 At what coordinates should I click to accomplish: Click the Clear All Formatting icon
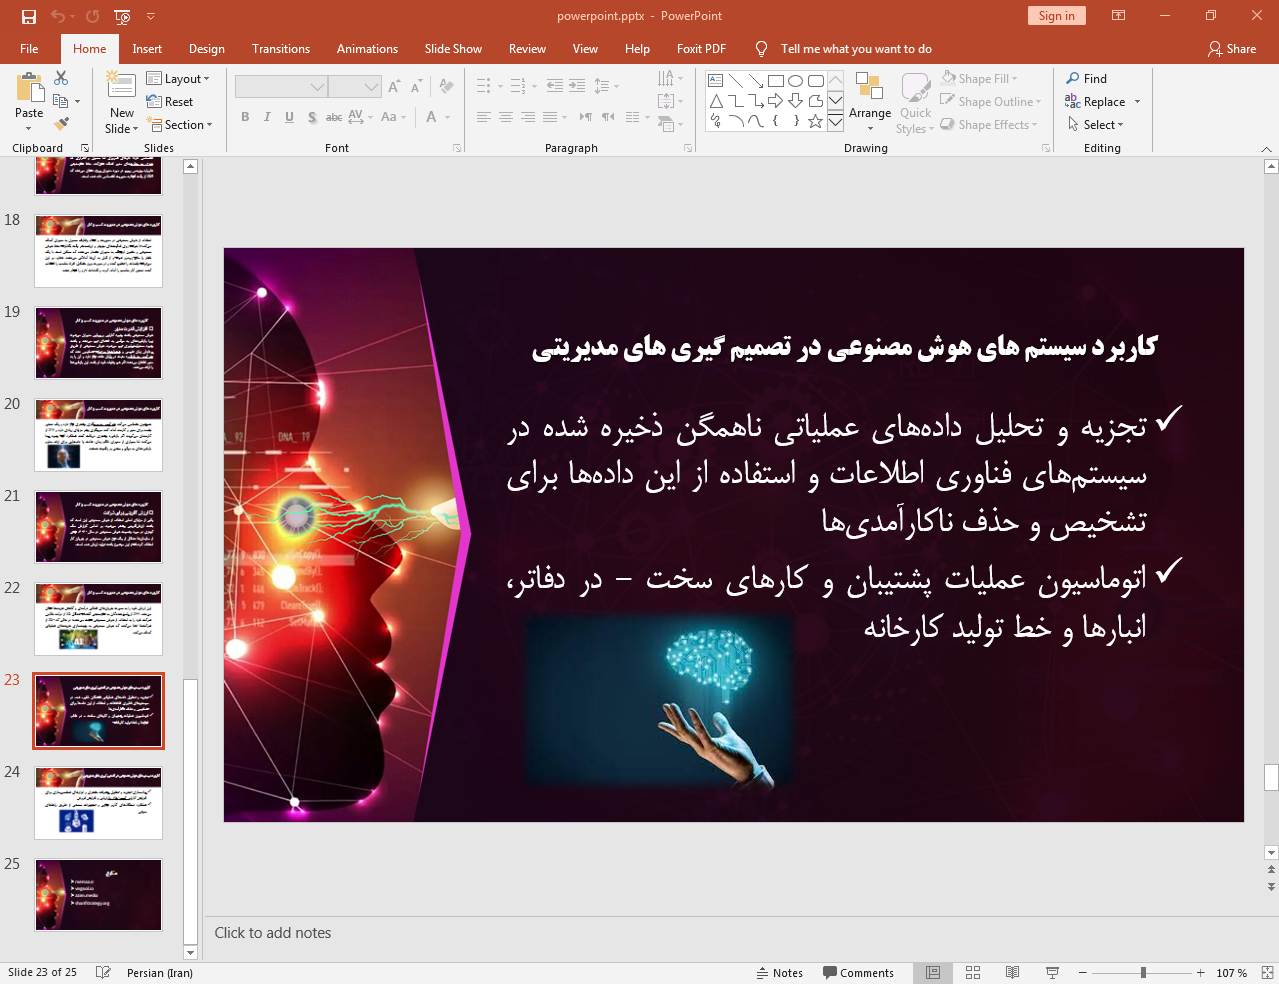tap(446, 87)
